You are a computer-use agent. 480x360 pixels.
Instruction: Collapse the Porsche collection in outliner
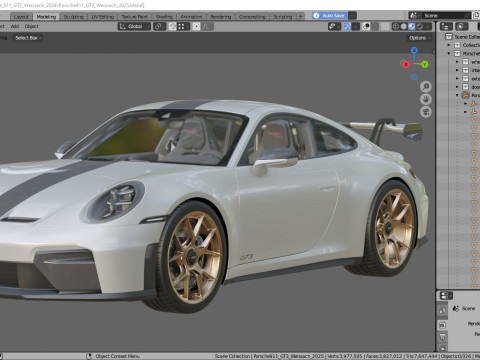click(449, 53)
